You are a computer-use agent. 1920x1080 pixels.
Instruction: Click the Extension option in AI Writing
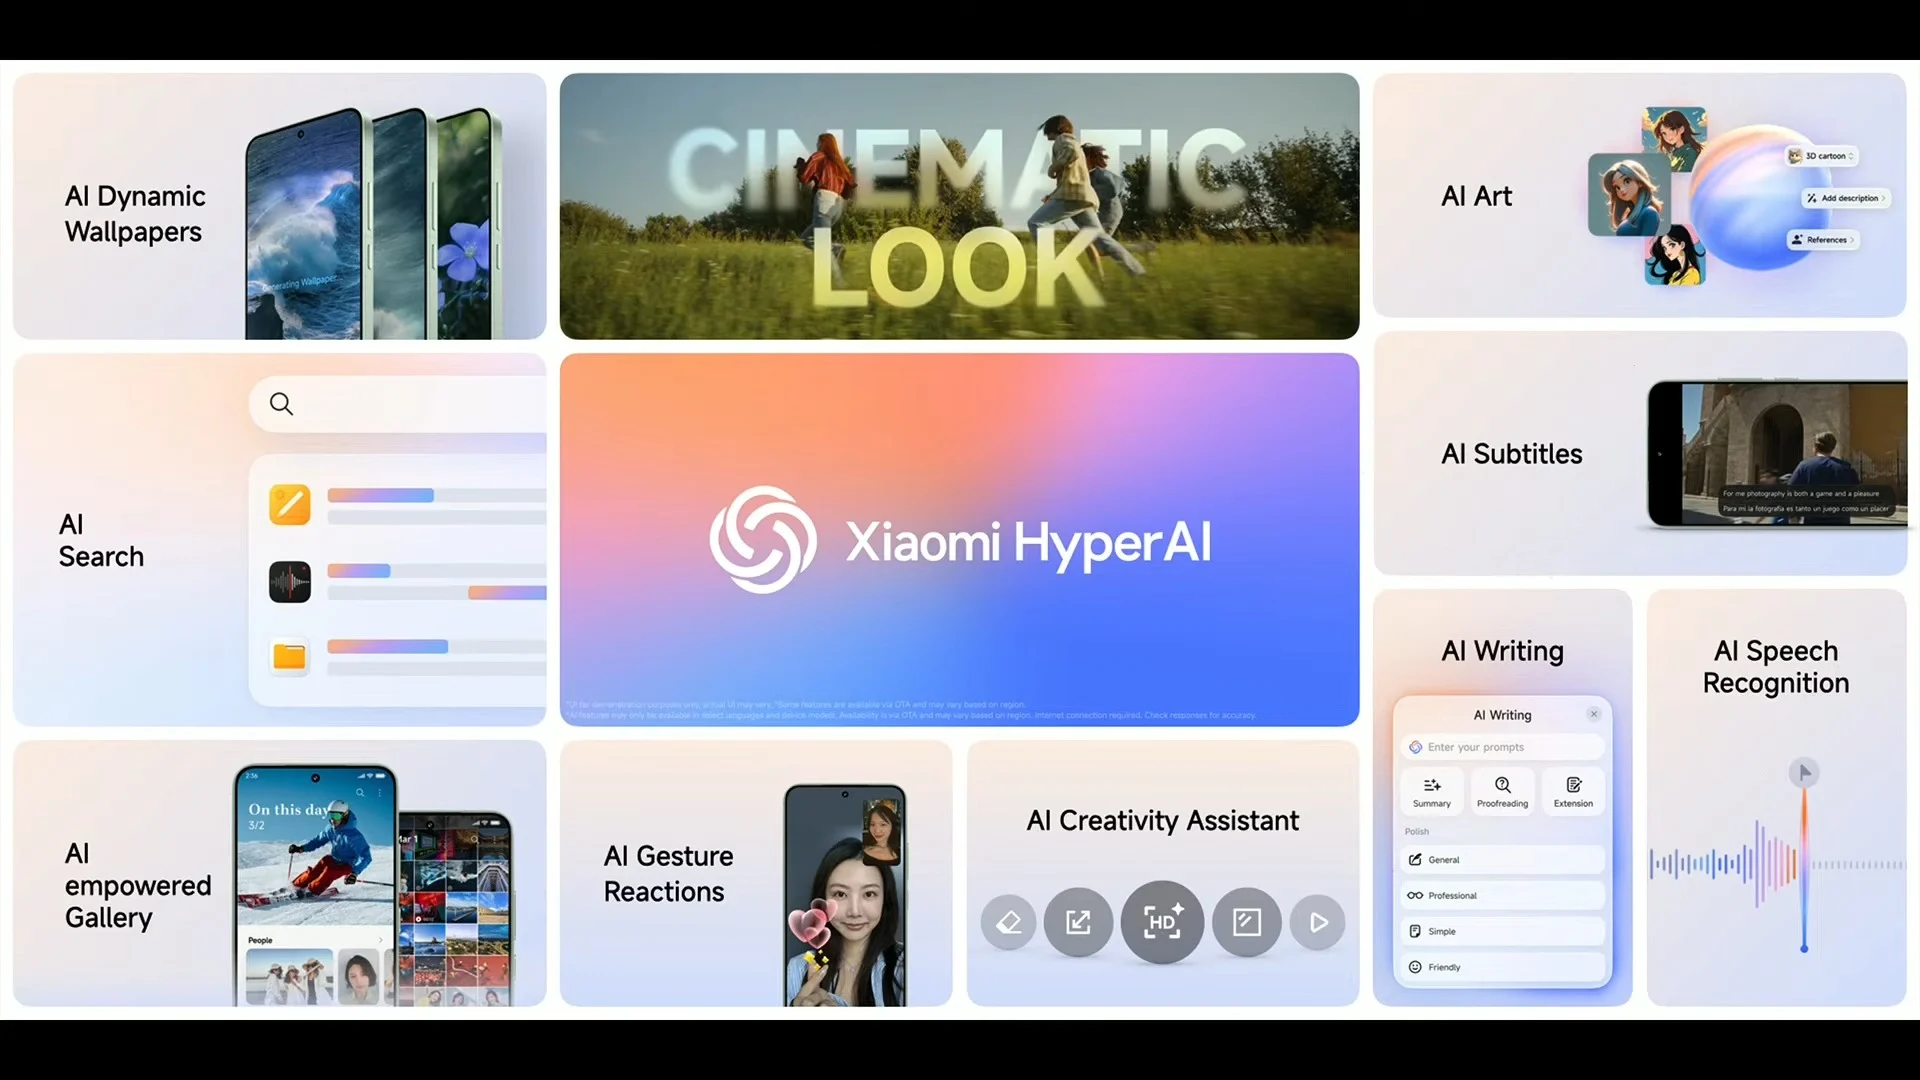[x=1574, y=792]
